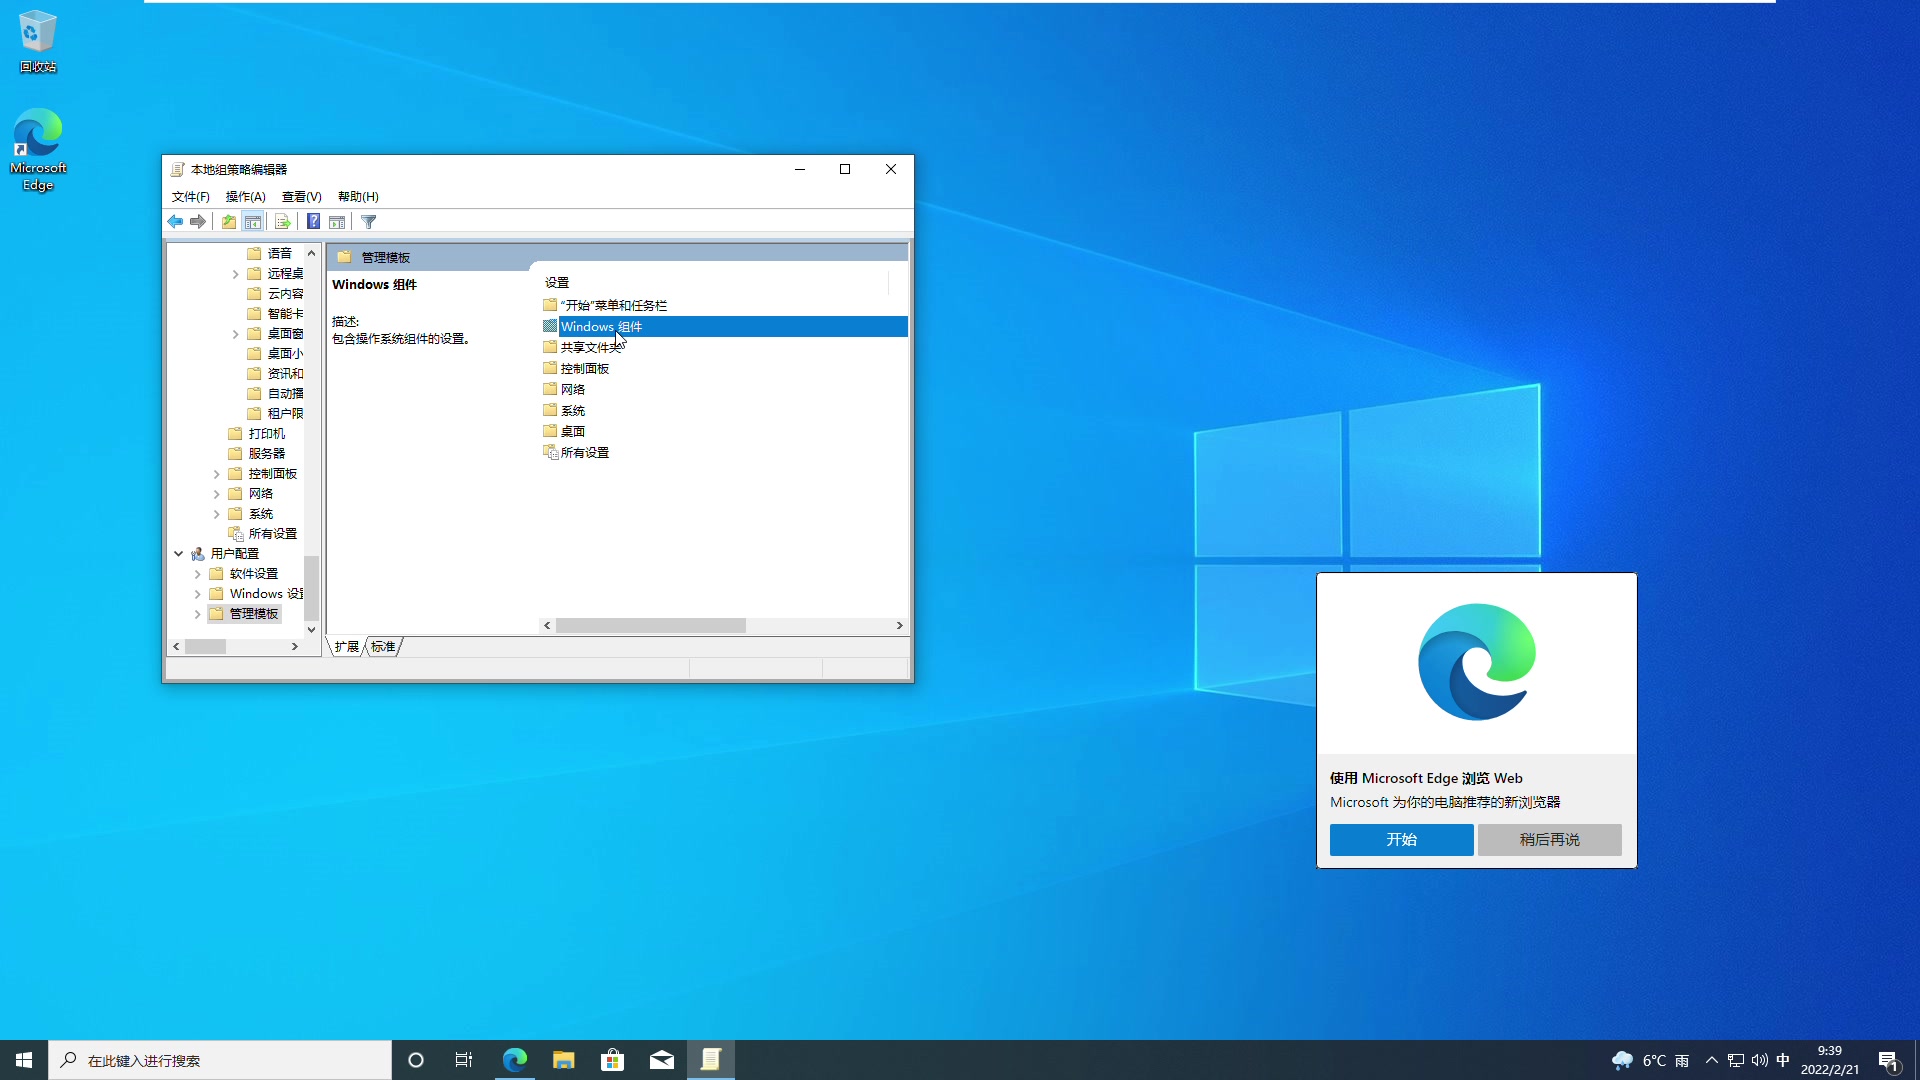Switch to the 扩展 tab
Image resolution: width=1920 pixels, height=1080 pixels.
click(x=346, y=647)
